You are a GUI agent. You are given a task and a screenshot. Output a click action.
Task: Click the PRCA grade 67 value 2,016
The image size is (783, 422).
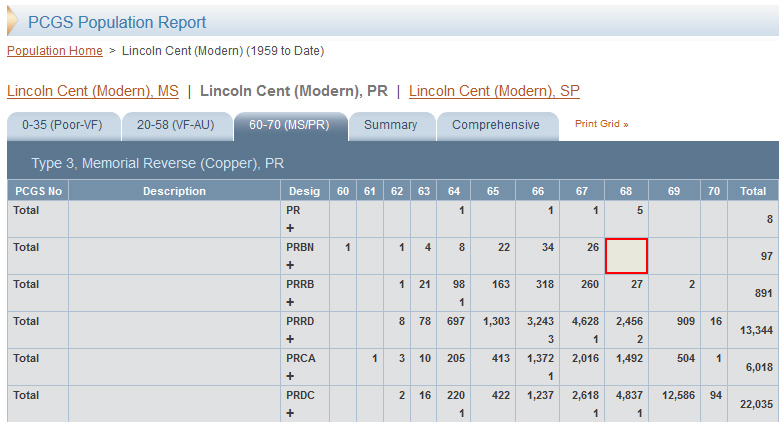pyautogui.click(x=585, y=358)
